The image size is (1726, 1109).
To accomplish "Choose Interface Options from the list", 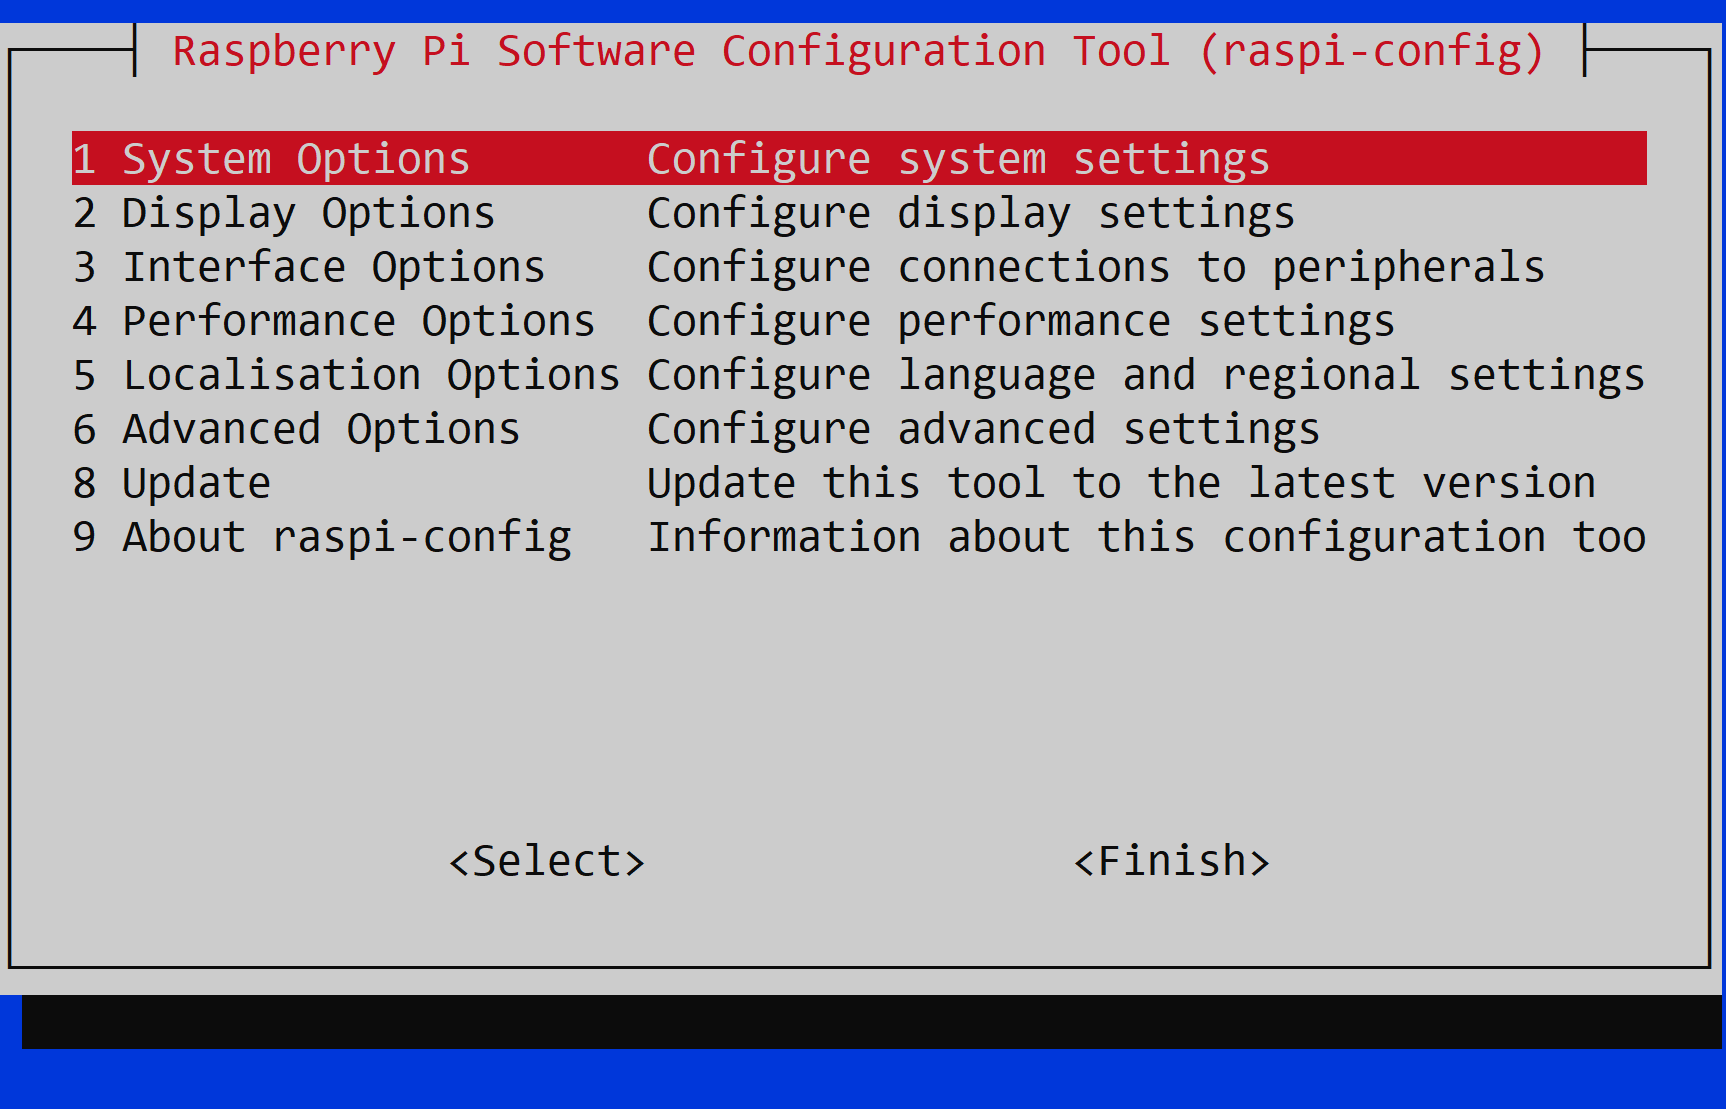I will pos(859,267).
